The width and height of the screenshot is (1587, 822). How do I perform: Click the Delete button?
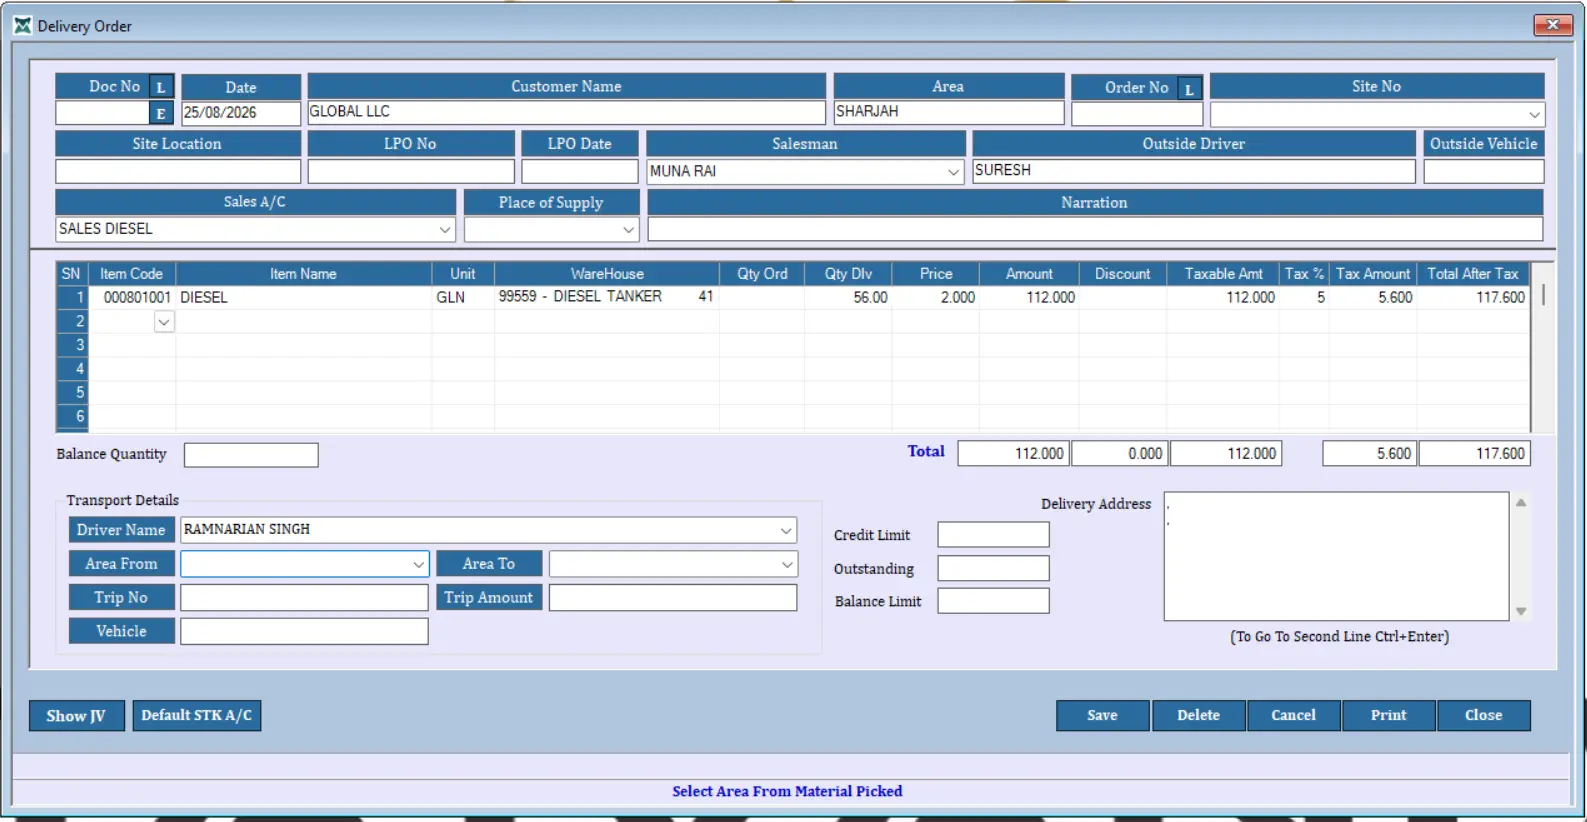tap(1198, 715)
